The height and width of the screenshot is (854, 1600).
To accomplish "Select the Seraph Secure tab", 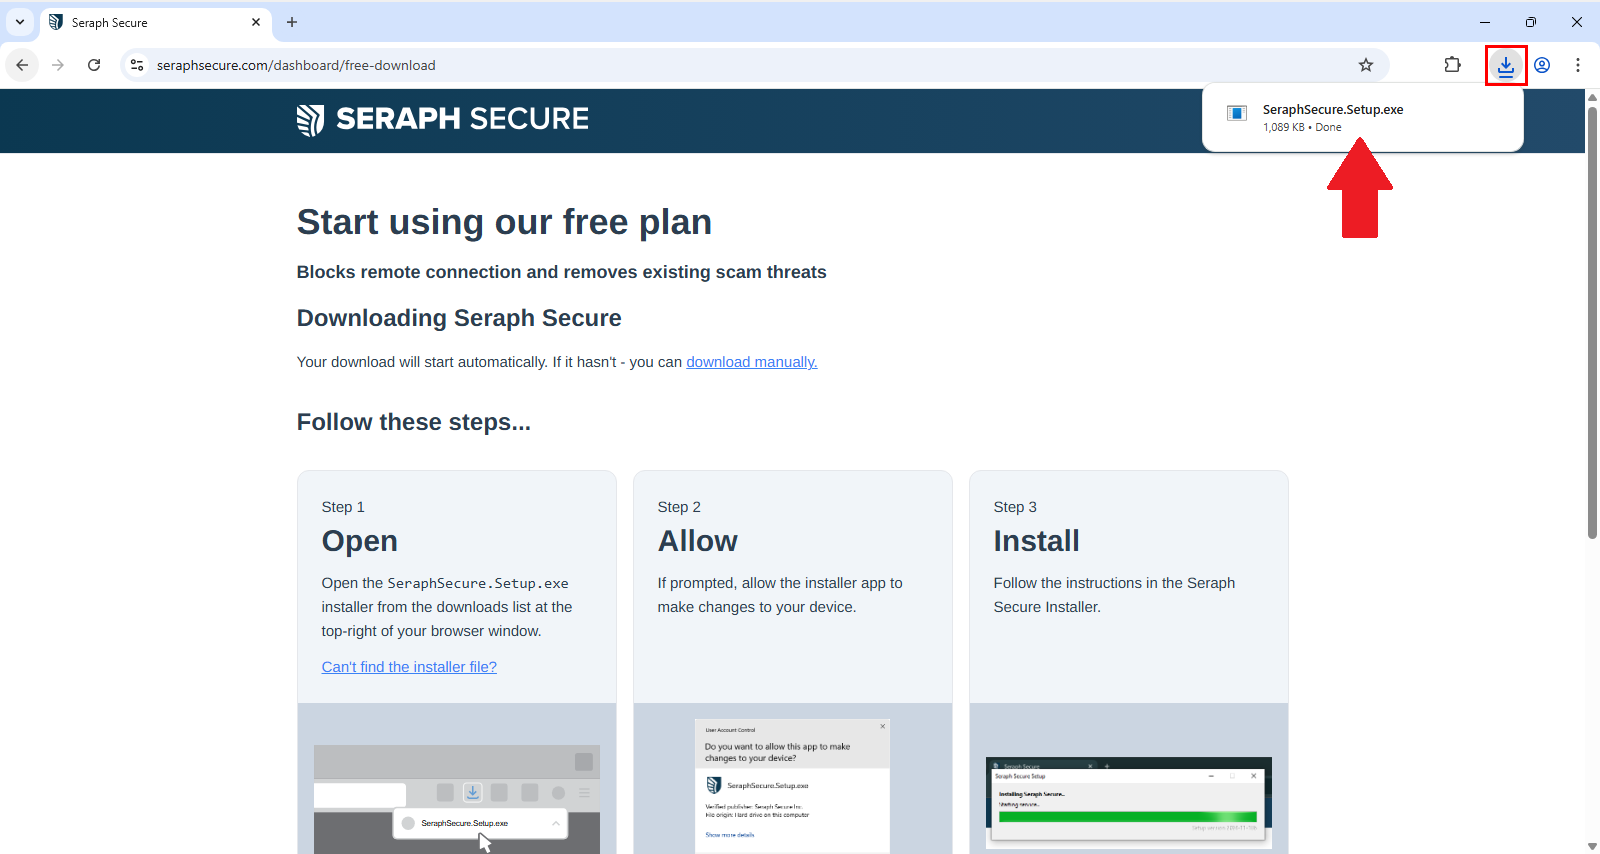I will (x=156, y=22).
